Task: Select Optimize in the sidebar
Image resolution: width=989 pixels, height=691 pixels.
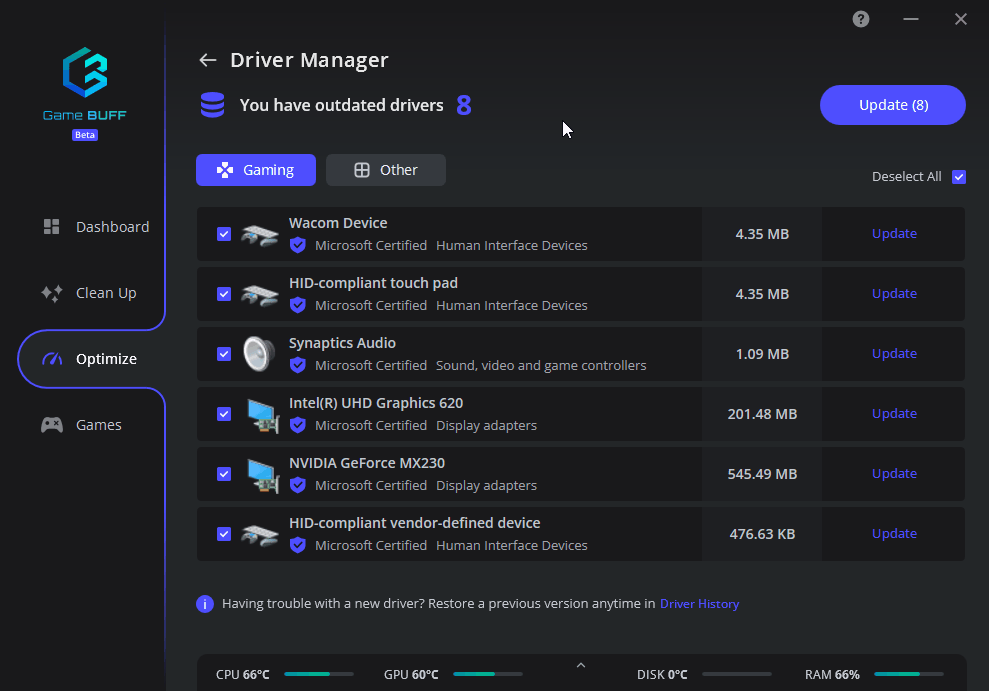Action: (91, 359)
